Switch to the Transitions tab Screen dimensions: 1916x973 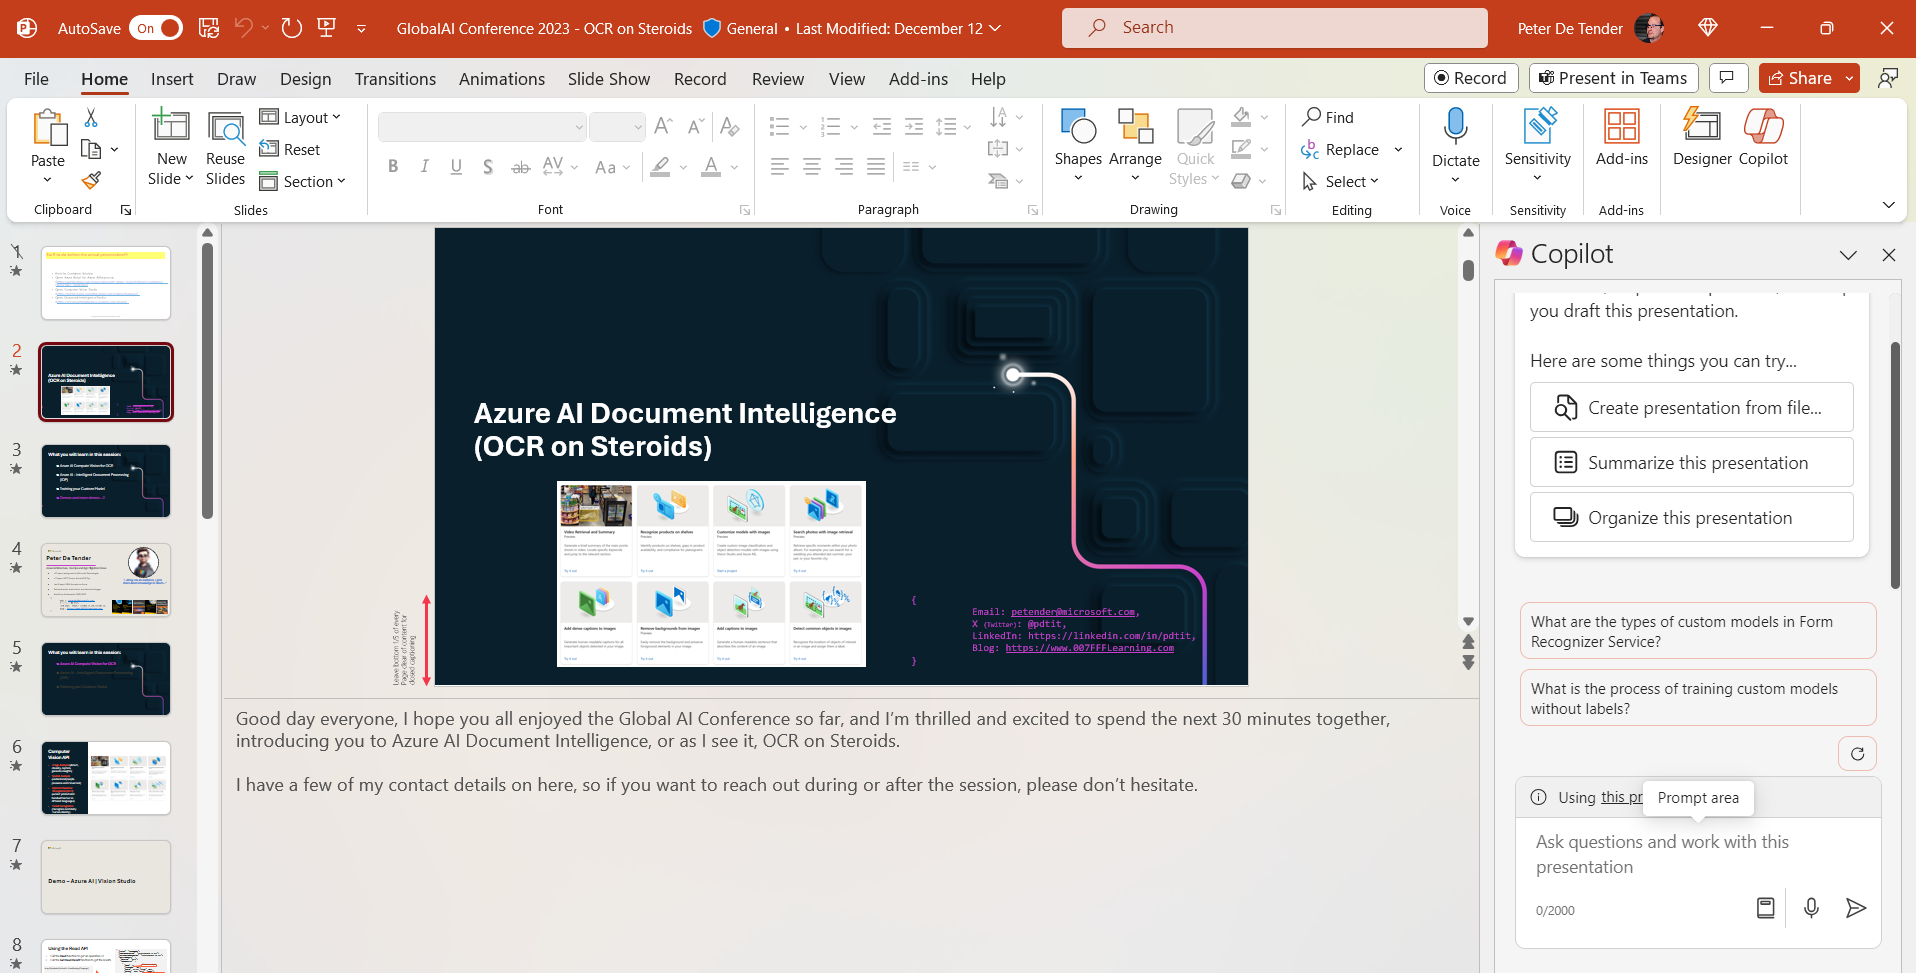(395, 79)
